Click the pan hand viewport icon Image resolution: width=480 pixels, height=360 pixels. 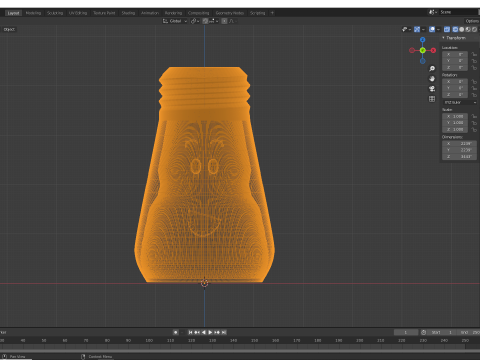point(432,79)
